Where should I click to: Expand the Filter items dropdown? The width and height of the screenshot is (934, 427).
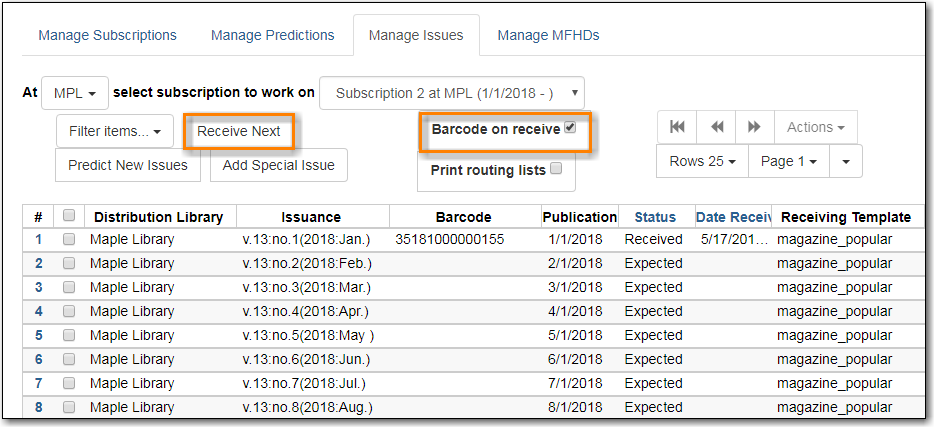click(x=115, y=131)
